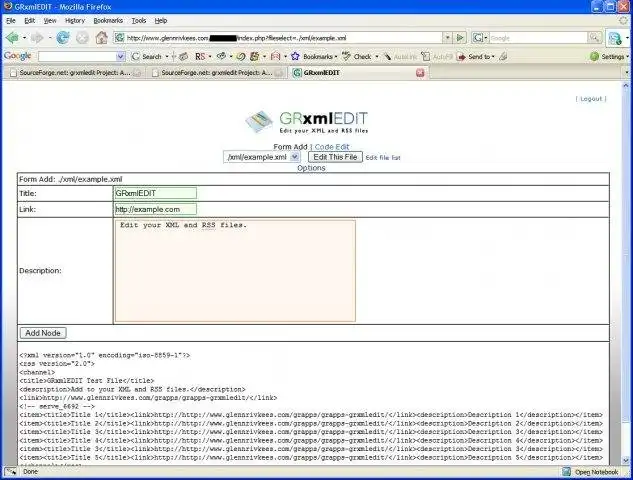Click the AutoFill toolbar button
Image resolution: width=633 pixels, height=480 pixels.
point(437,57)
